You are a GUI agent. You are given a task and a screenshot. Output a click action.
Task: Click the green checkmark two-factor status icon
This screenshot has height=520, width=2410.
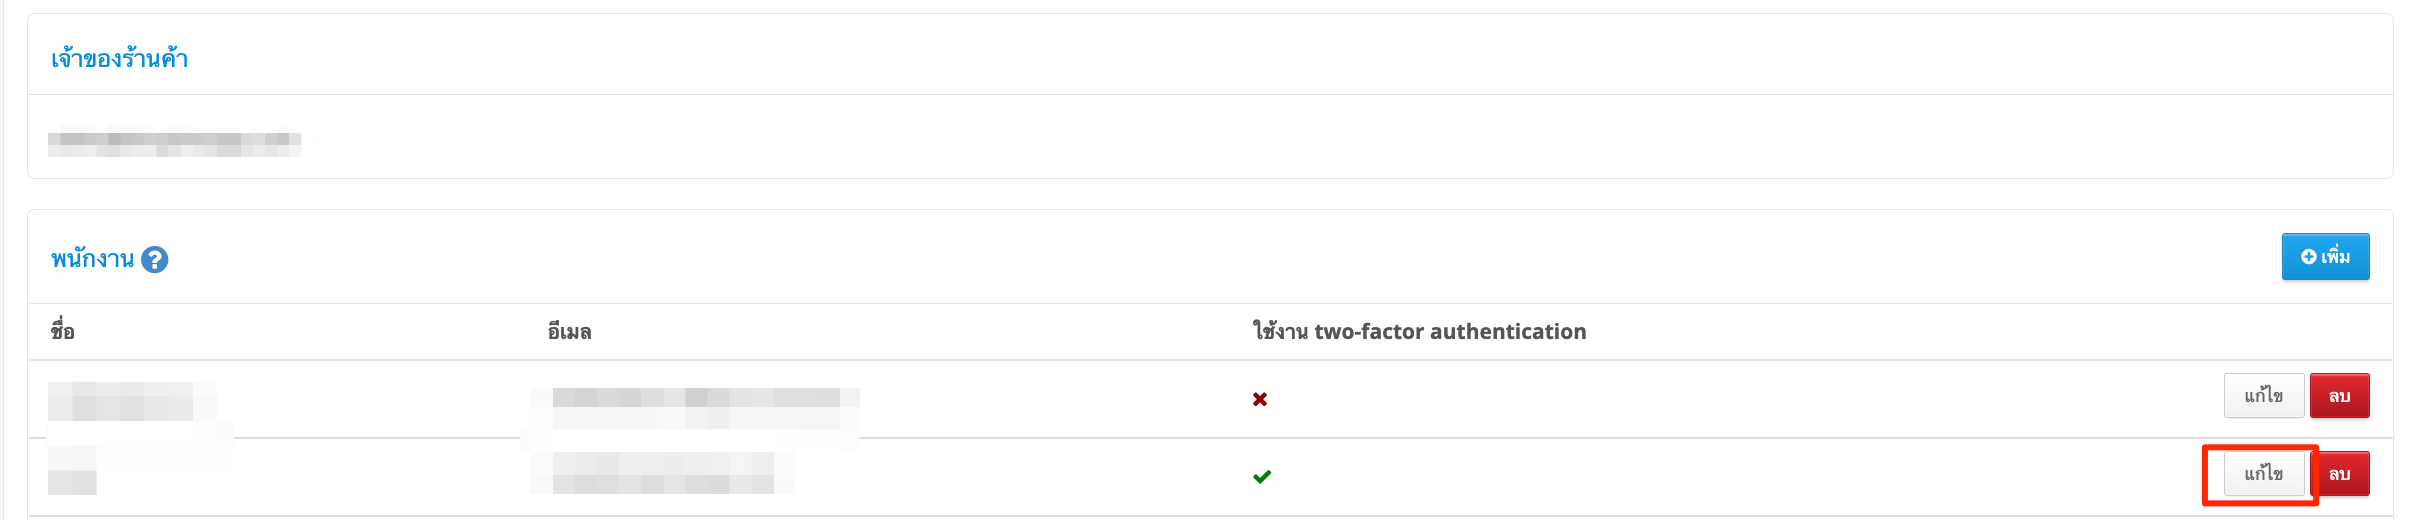(1262, 477)
